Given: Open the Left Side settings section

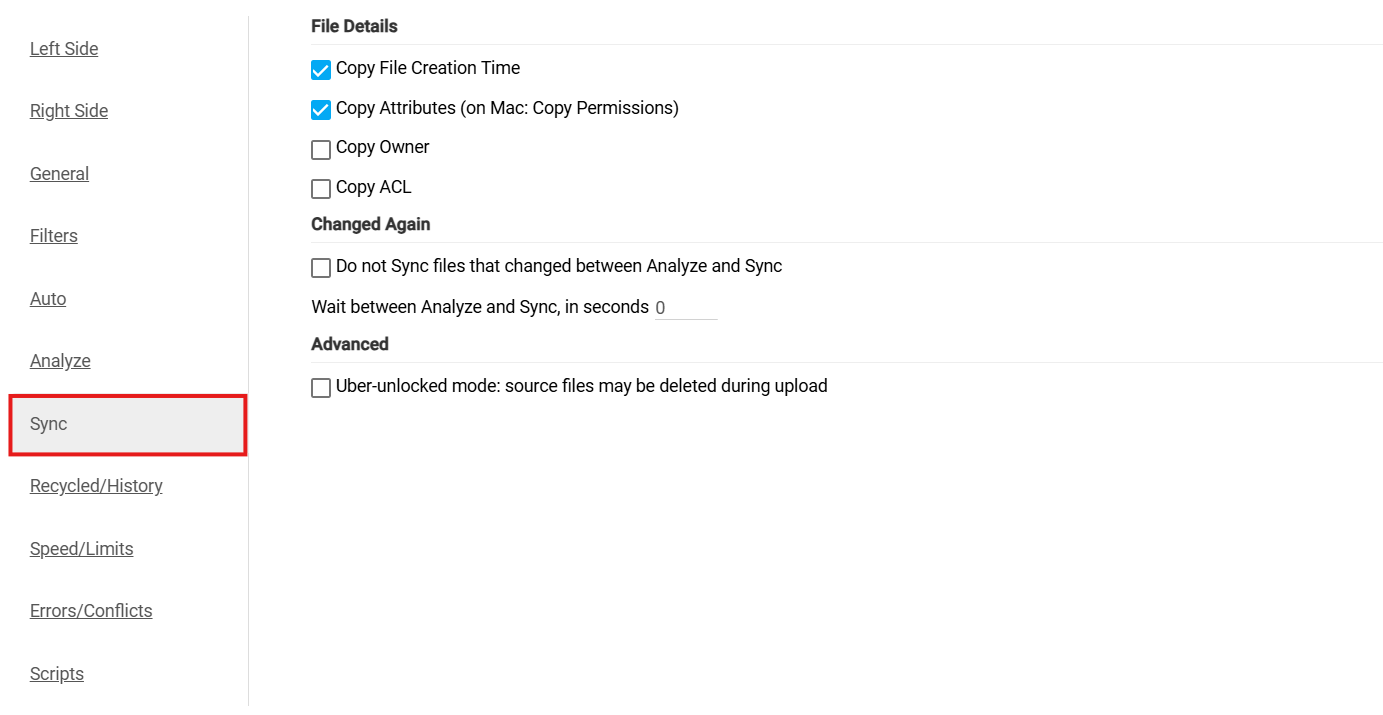Looking at the screenshot, I should [x=64, y=48].
